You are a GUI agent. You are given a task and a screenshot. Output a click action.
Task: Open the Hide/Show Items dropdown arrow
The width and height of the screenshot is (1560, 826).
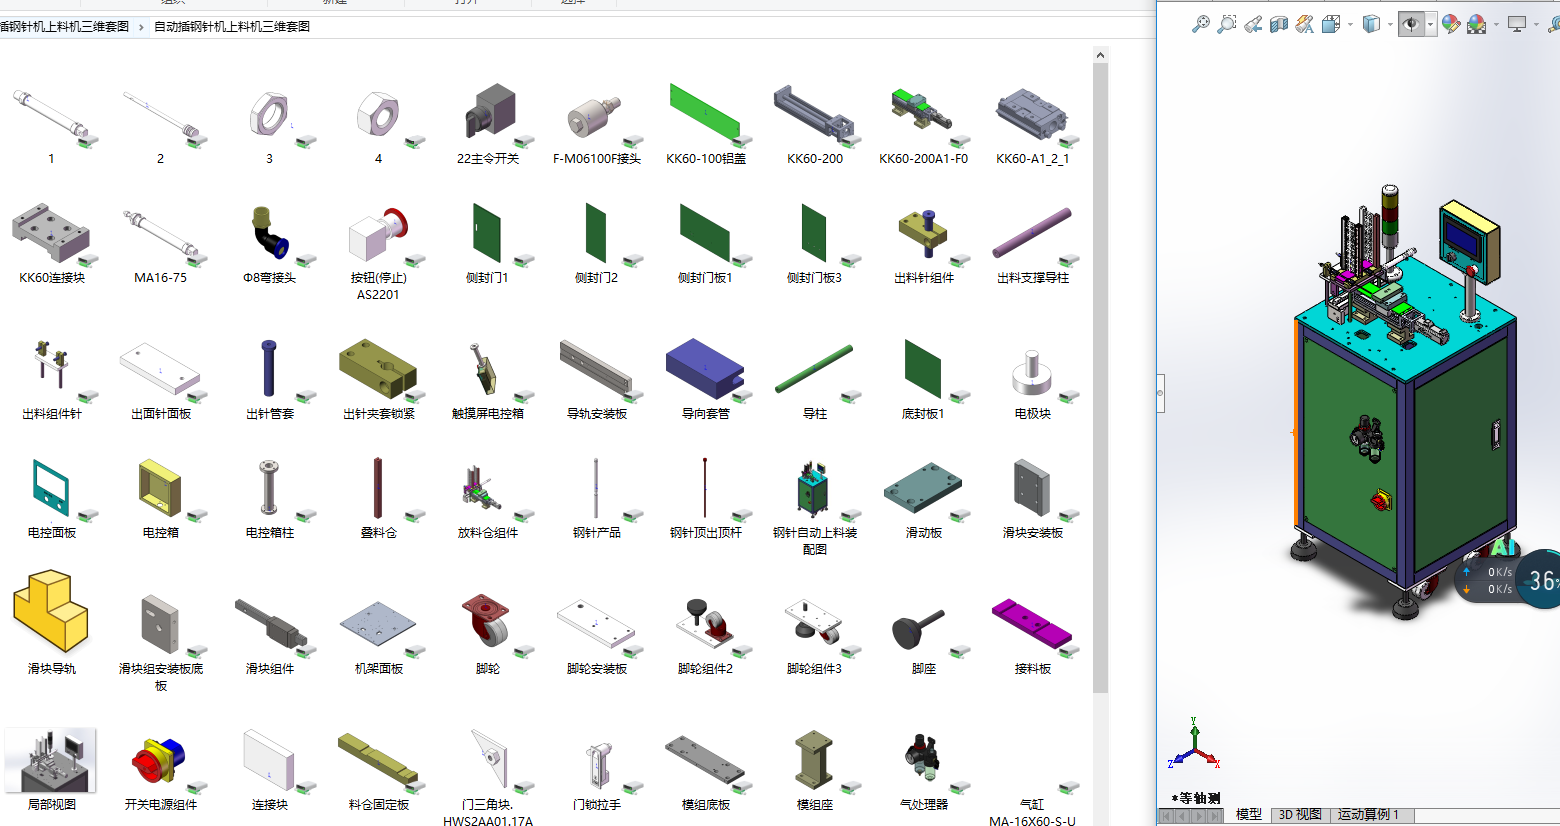pyautogui.click(x=1431, y=24)
